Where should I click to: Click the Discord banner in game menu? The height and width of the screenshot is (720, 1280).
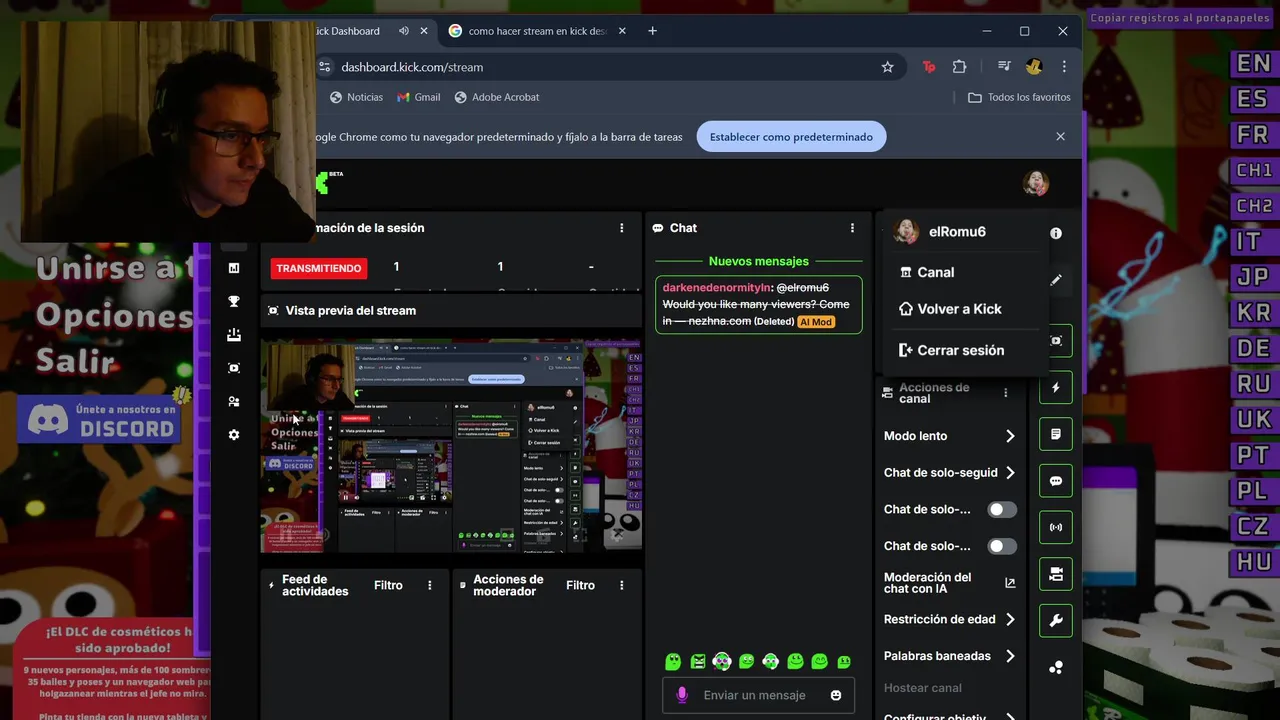coord(101,420)
